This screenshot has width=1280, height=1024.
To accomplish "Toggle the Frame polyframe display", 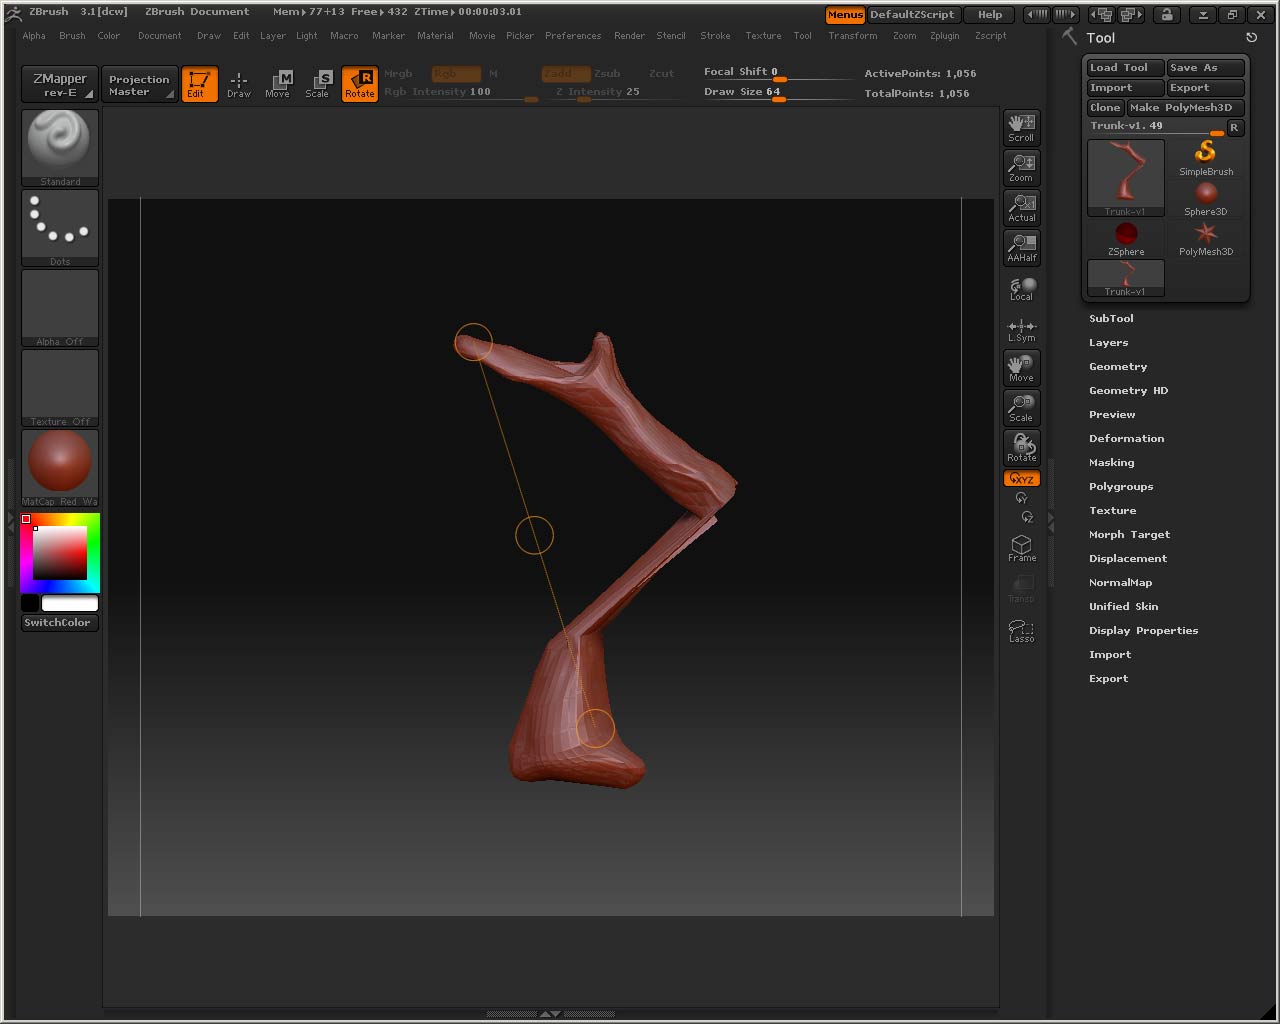I will pyautogui.click(x=1021, y=548).
